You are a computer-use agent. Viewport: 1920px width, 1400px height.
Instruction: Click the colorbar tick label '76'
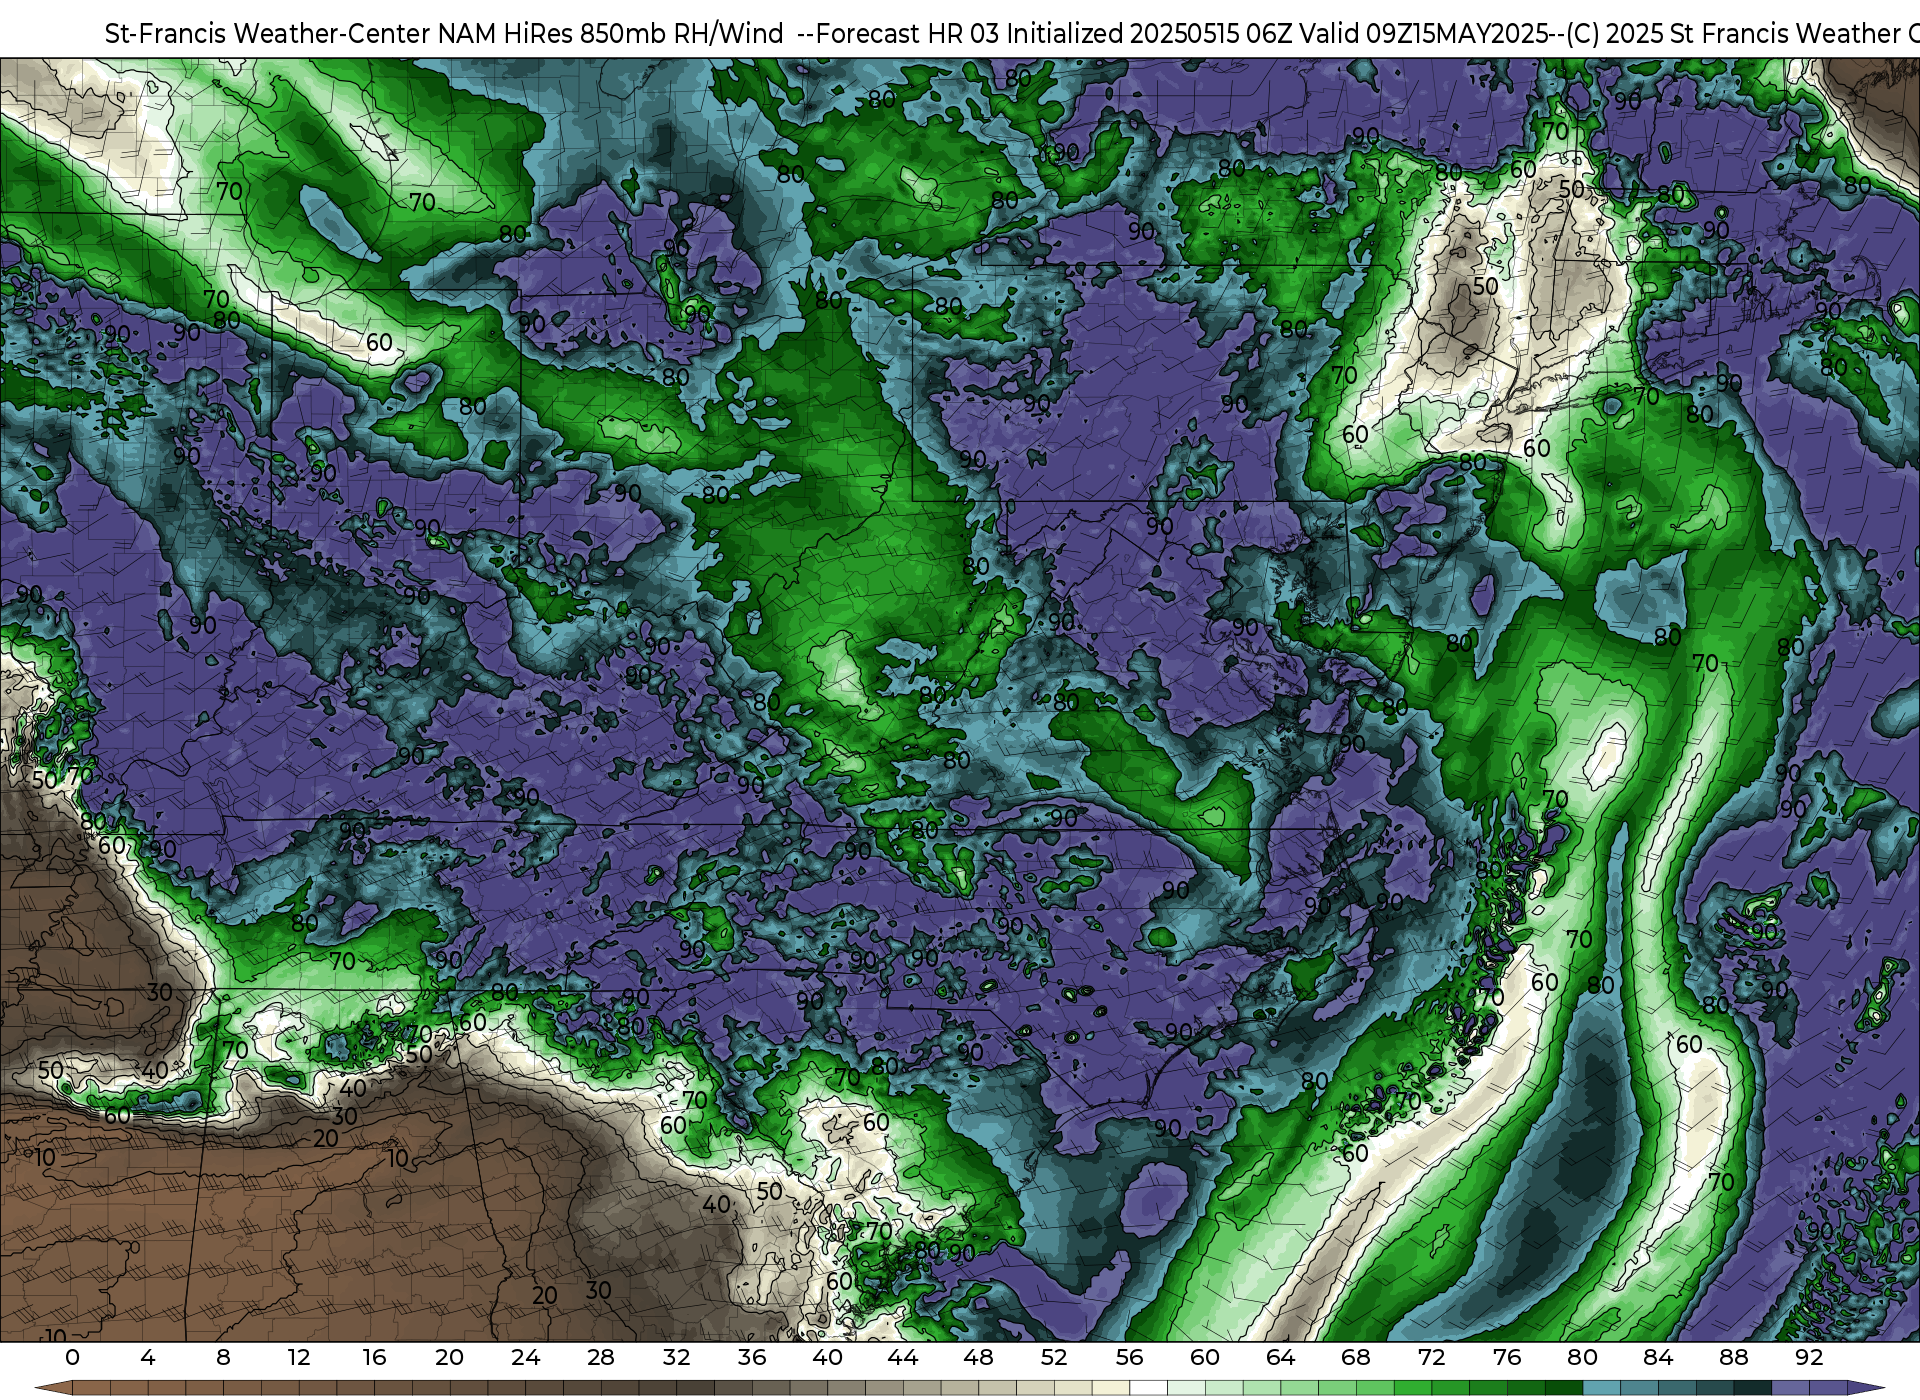point(1507,1358)
